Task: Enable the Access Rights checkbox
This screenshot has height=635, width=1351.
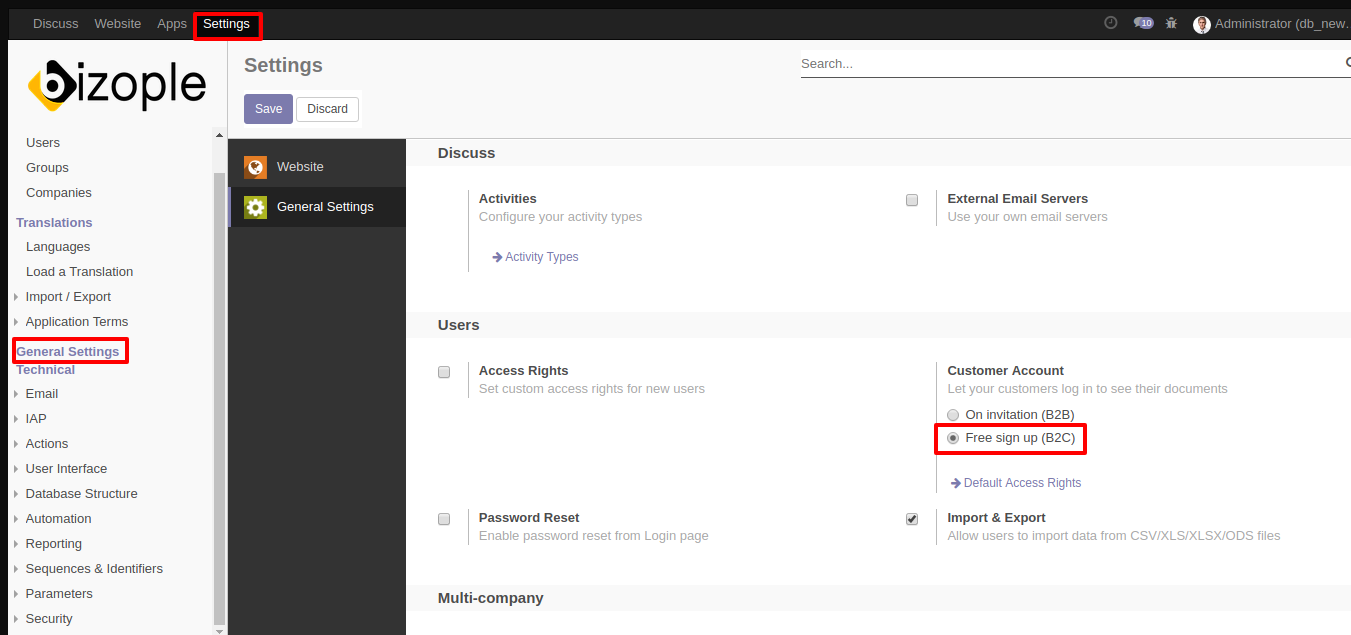Action: (444, 372)
